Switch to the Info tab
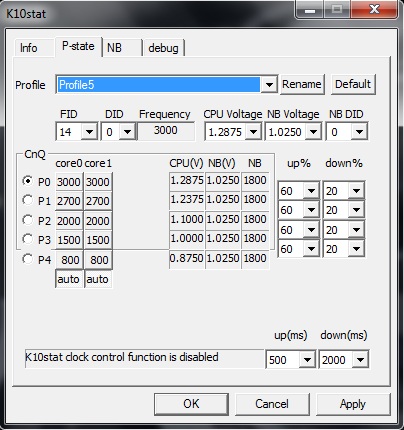This screenshot has height=430, width=404. tap(29, 48)
